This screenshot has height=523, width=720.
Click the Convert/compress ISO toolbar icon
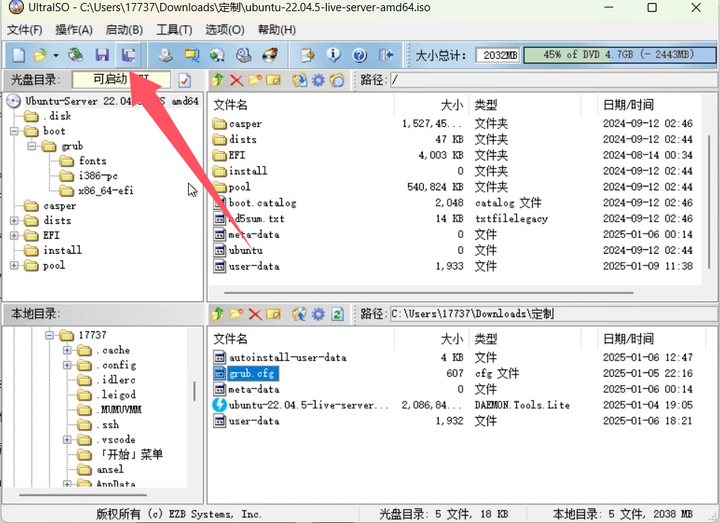pos(191,55)
